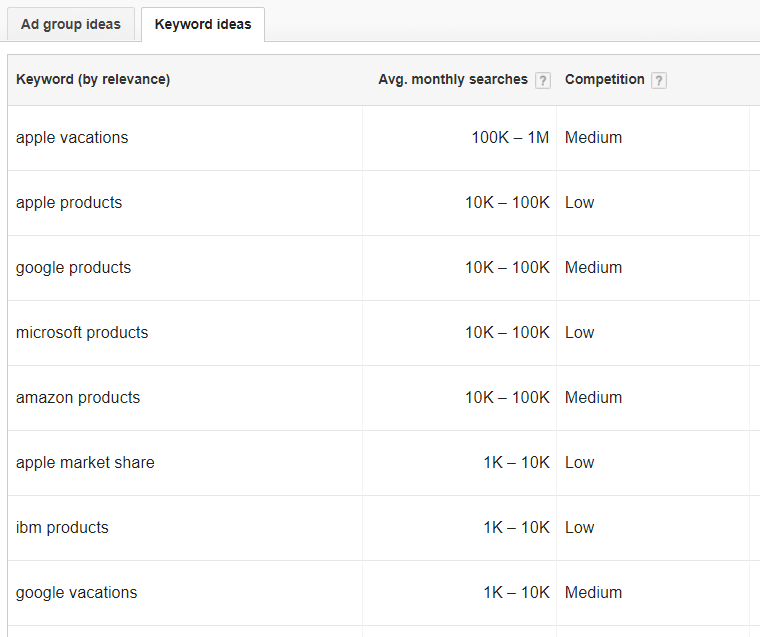Select the 'apple vacations' keyword
760x637 pixels.
click(72, 138)
